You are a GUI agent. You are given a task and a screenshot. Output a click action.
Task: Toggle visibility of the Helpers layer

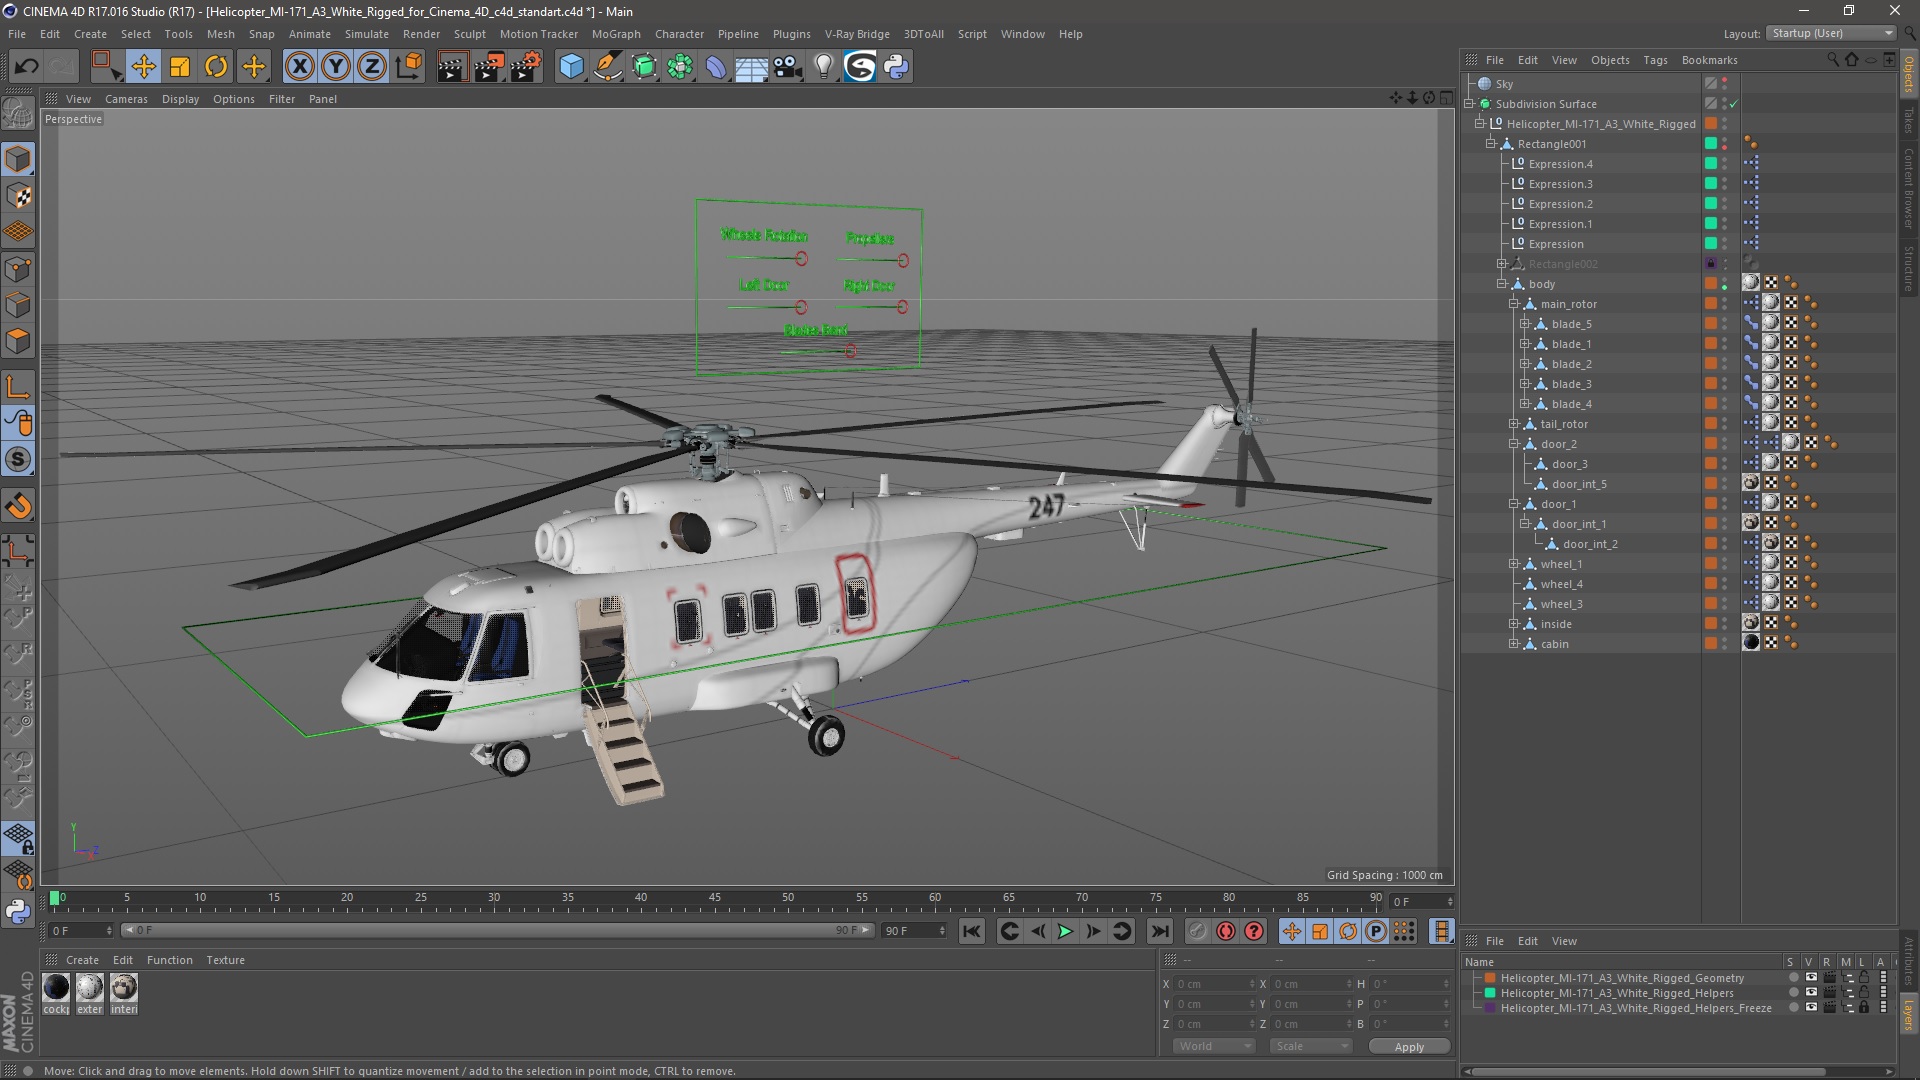point(1810,993)
